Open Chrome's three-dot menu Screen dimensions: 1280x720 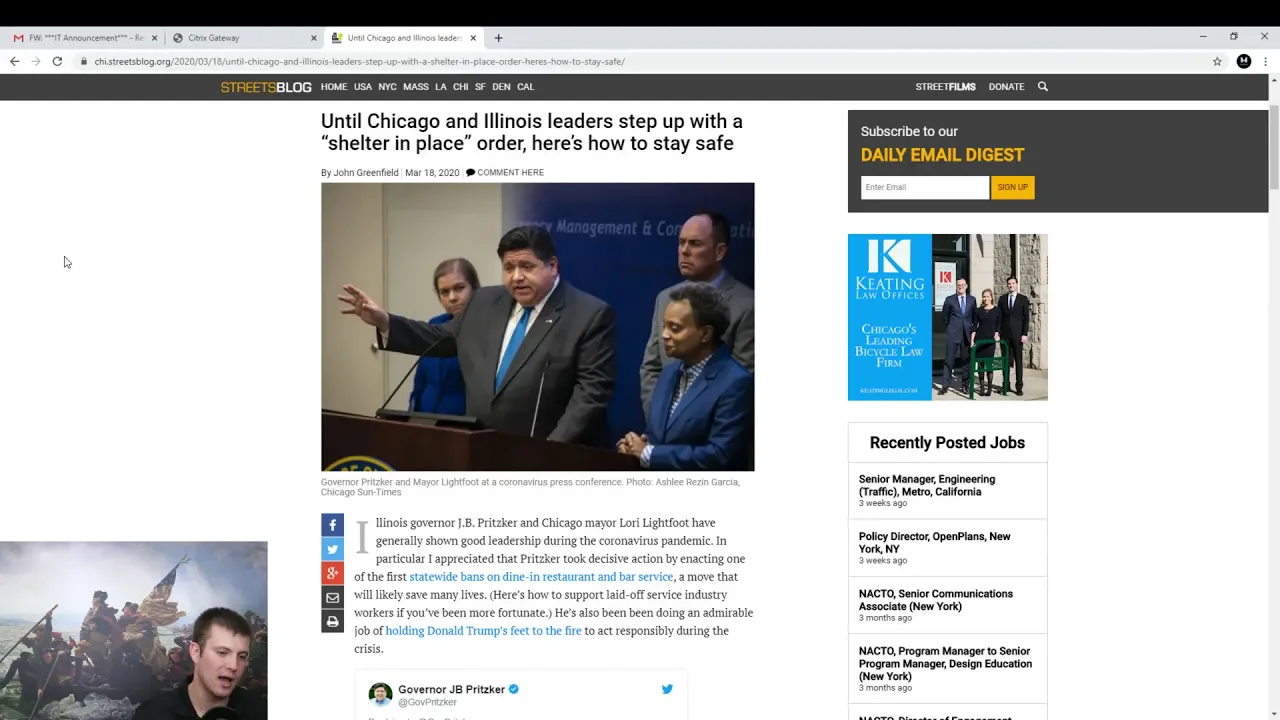point(1265,61)
